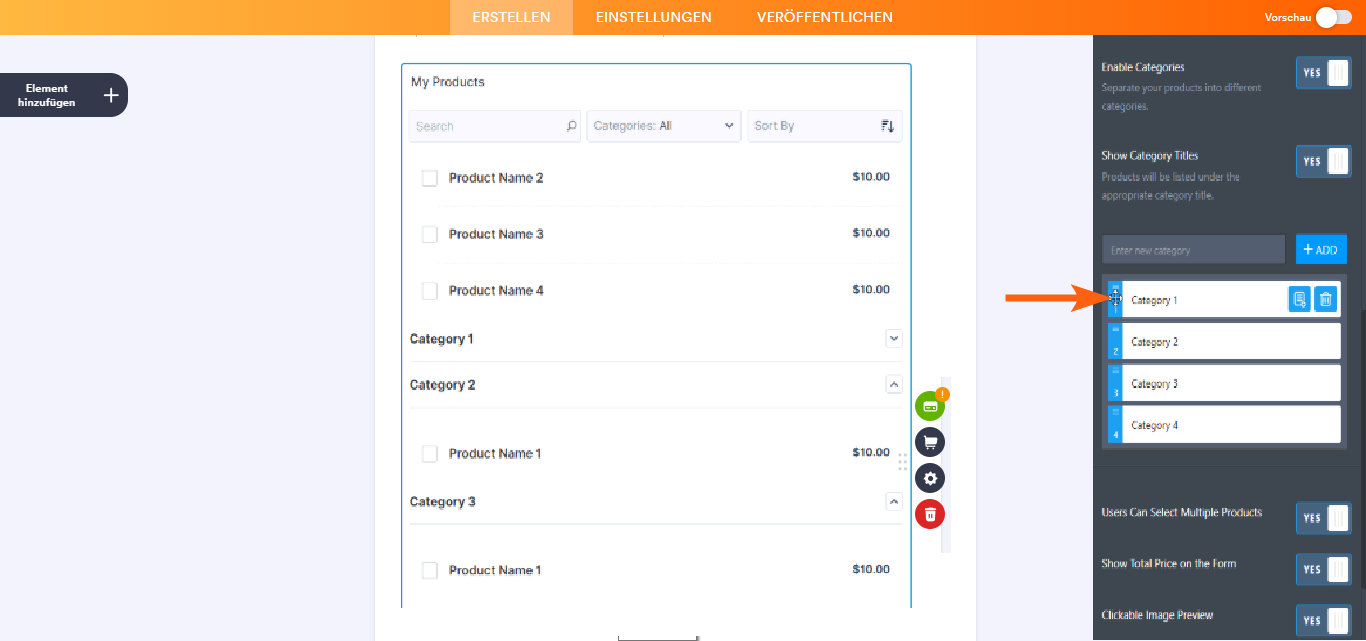Image resolution: width=1366 pixels, height=641 pixels.
Task: Expand the Category 1 section in the form
Action: pos(894,338)
